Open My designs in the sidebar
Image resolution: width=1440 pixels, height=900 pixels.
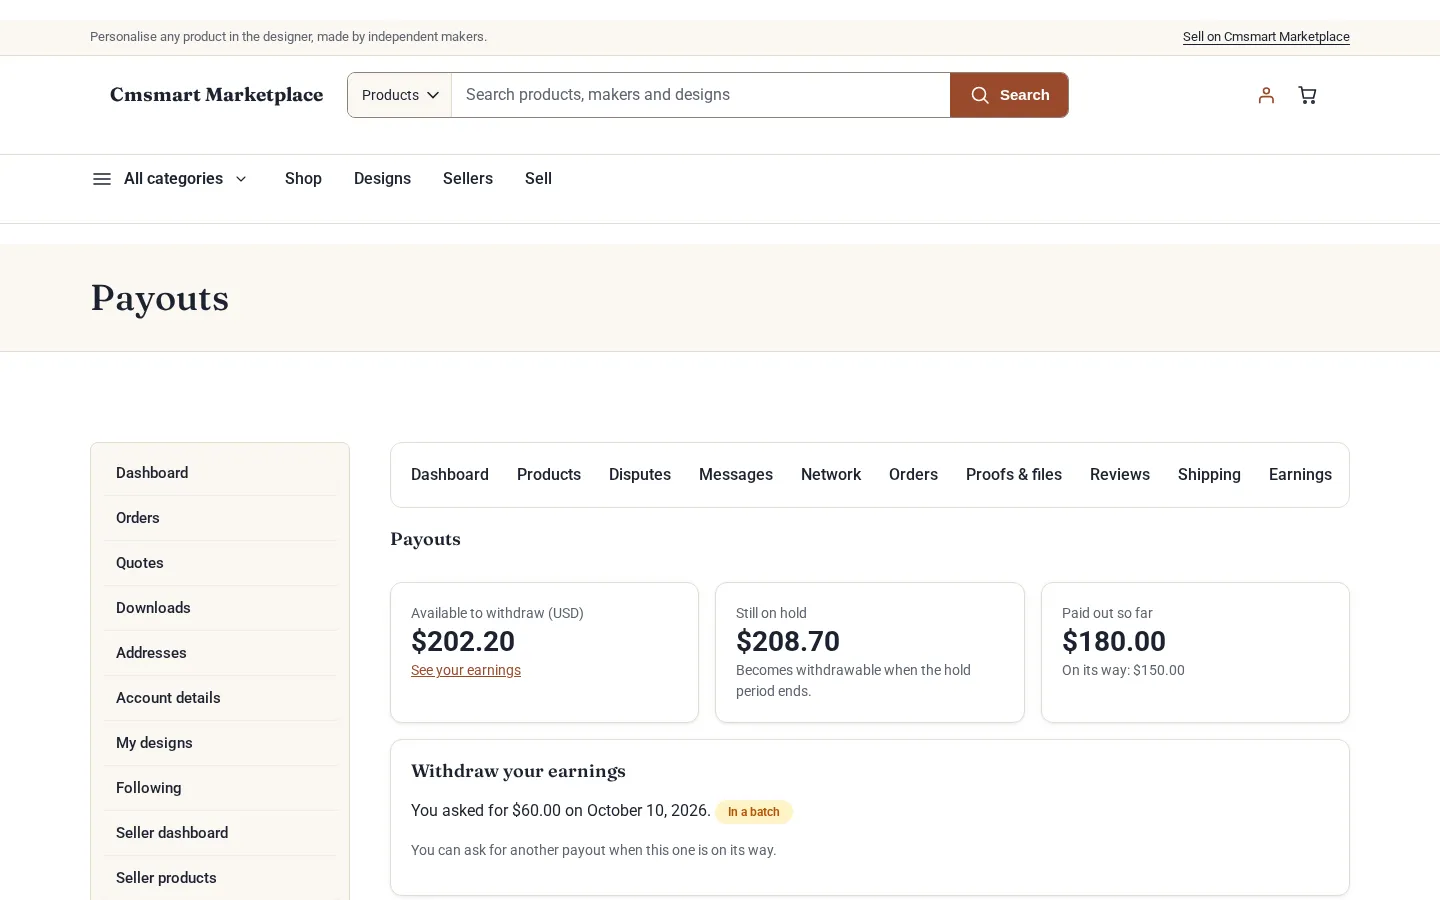(x=220, y=743)
